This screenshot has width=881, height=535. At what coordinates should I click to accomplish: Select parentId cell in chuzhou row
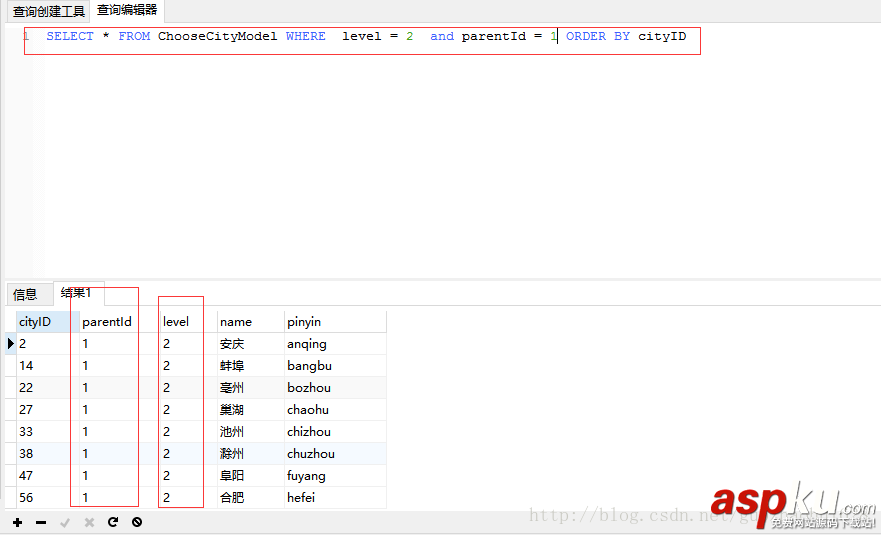[x=120, y=454]
